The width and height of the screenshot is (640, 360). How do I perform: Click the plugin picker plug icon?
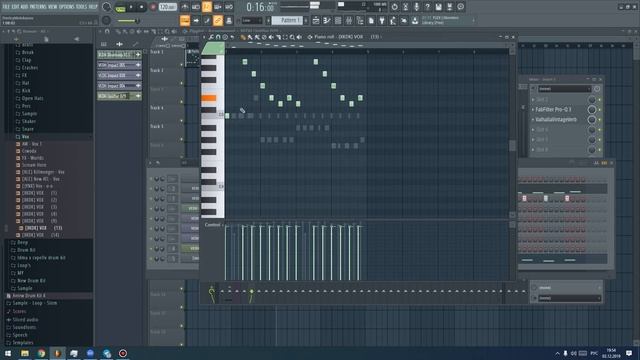382,20
